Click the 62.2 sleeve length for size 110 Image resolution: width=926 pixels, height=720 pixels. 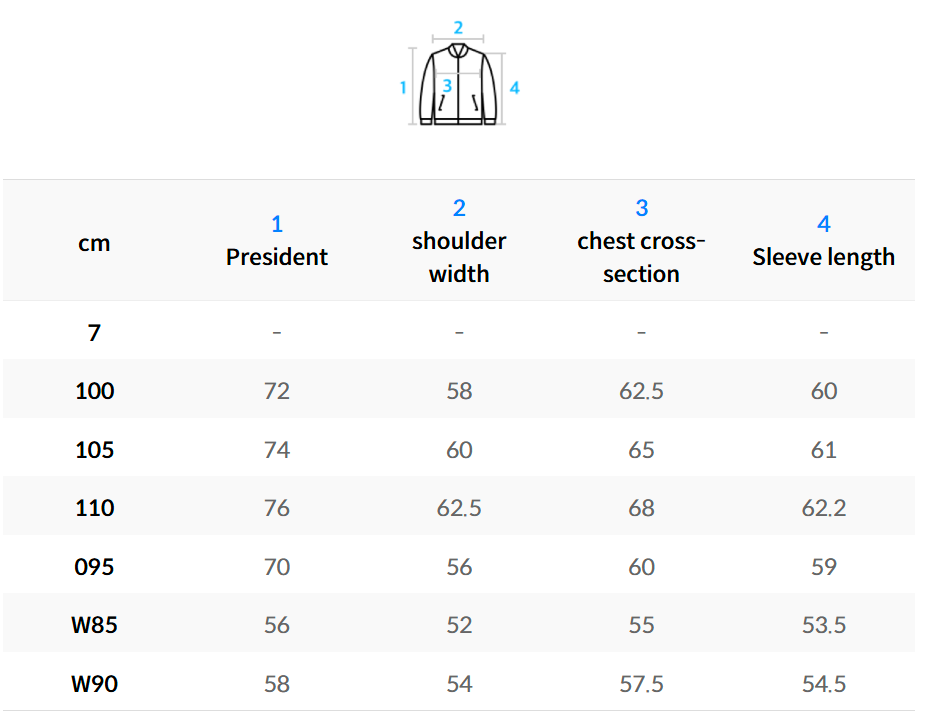click(823, 508)
